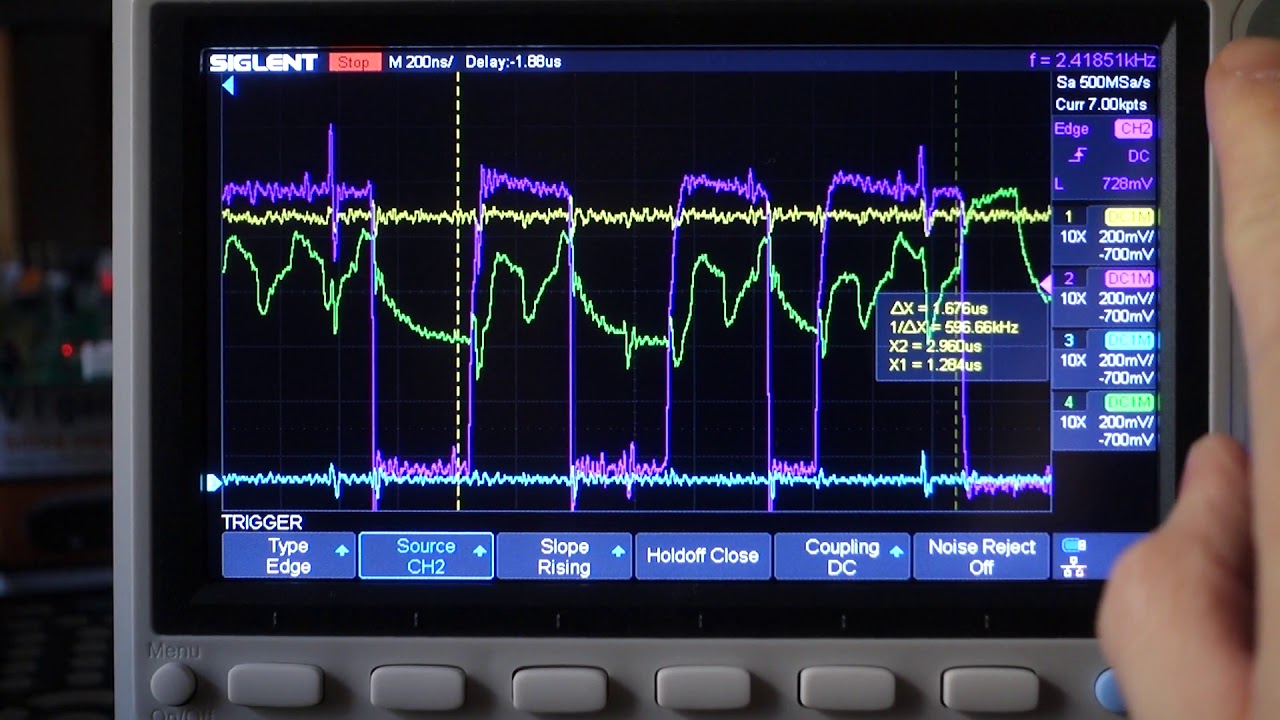Screen dimensions: 1280x720
Task: Click the round Menu On/Off button
Action: click(x=173, y=684)
